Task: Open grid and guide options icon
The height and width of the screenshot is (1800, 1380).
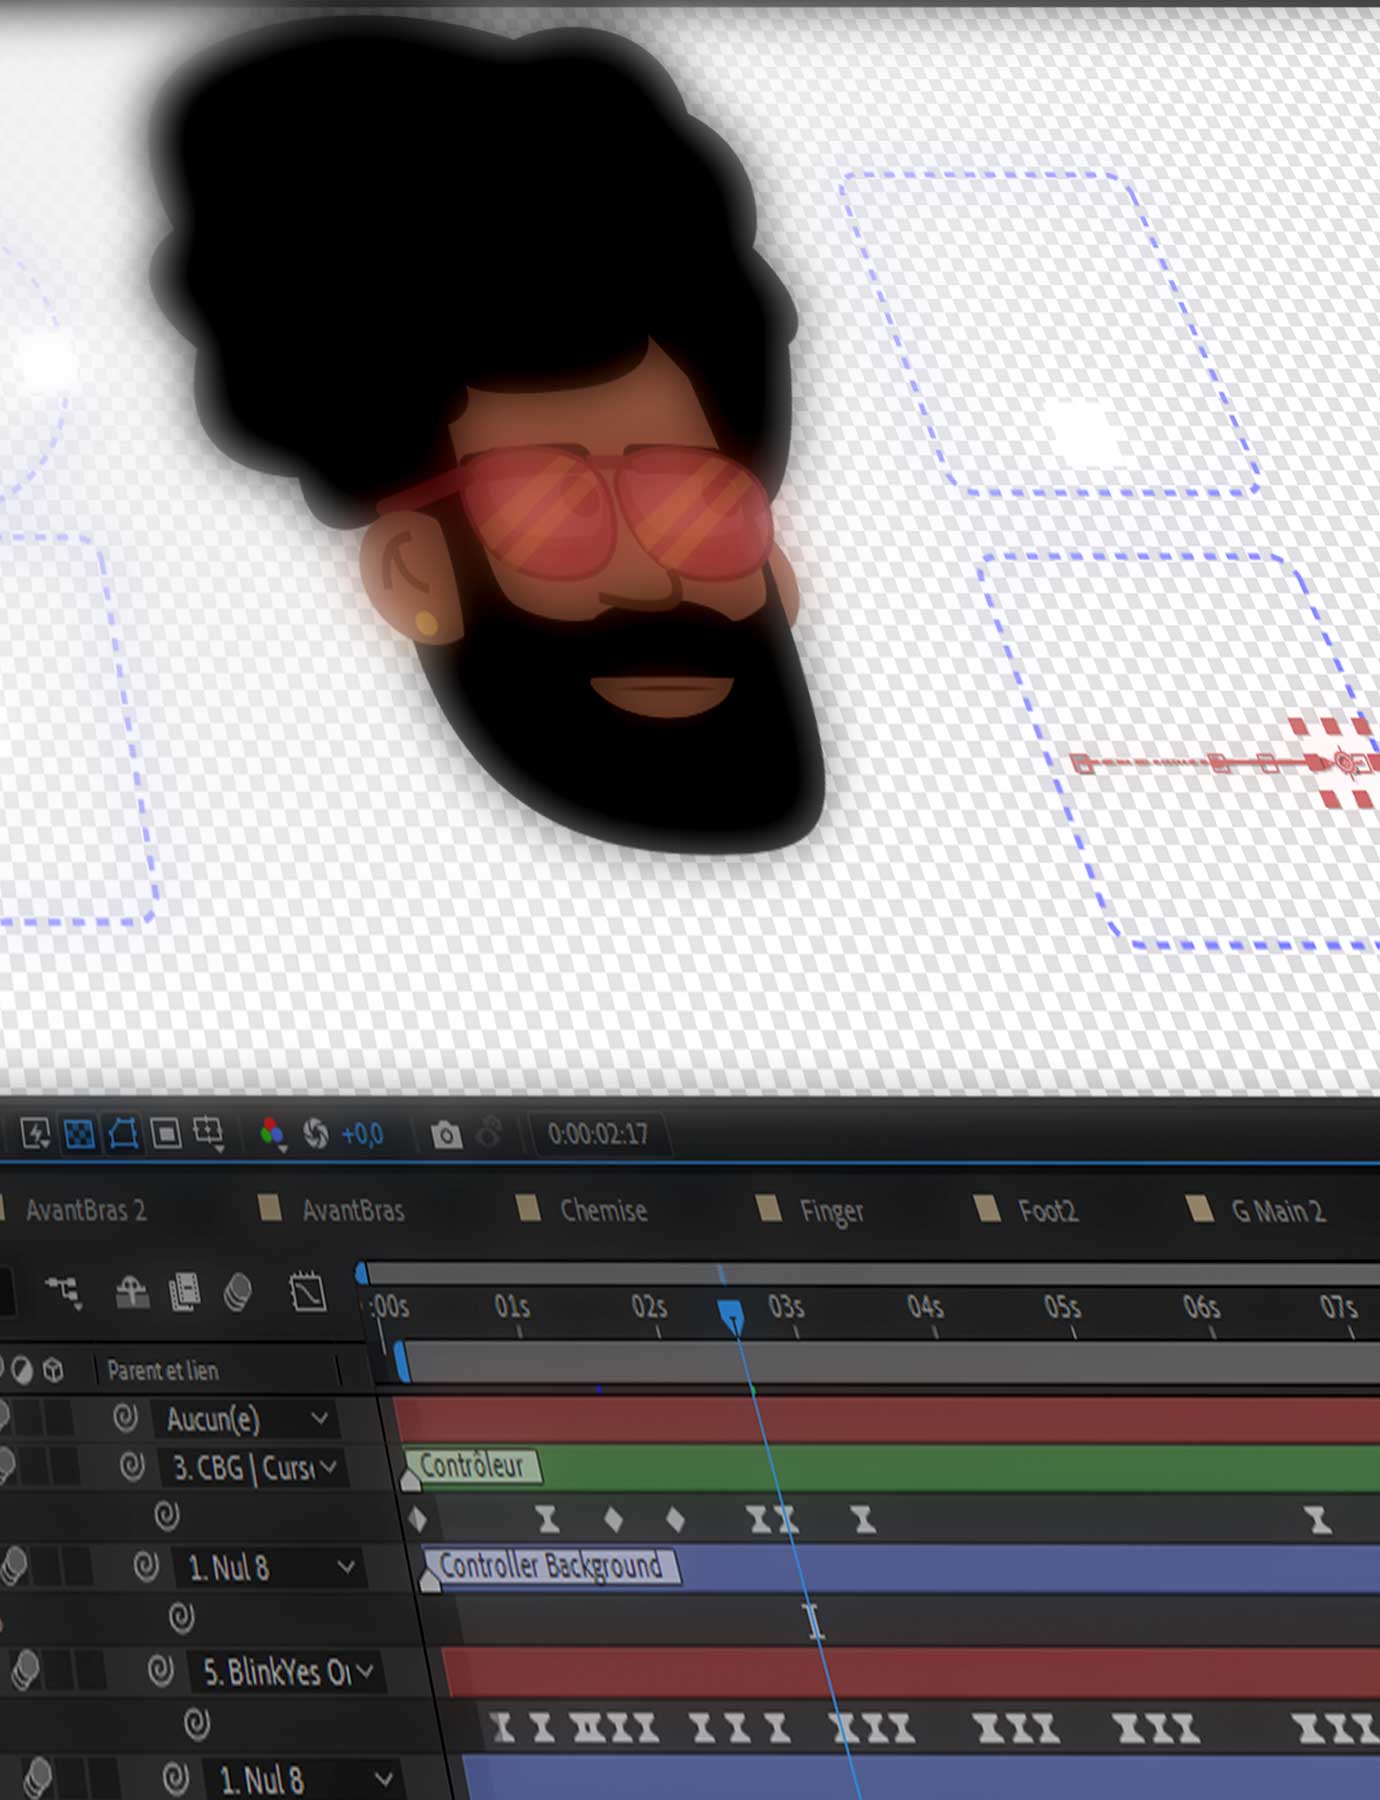Action: (208, 1134)
